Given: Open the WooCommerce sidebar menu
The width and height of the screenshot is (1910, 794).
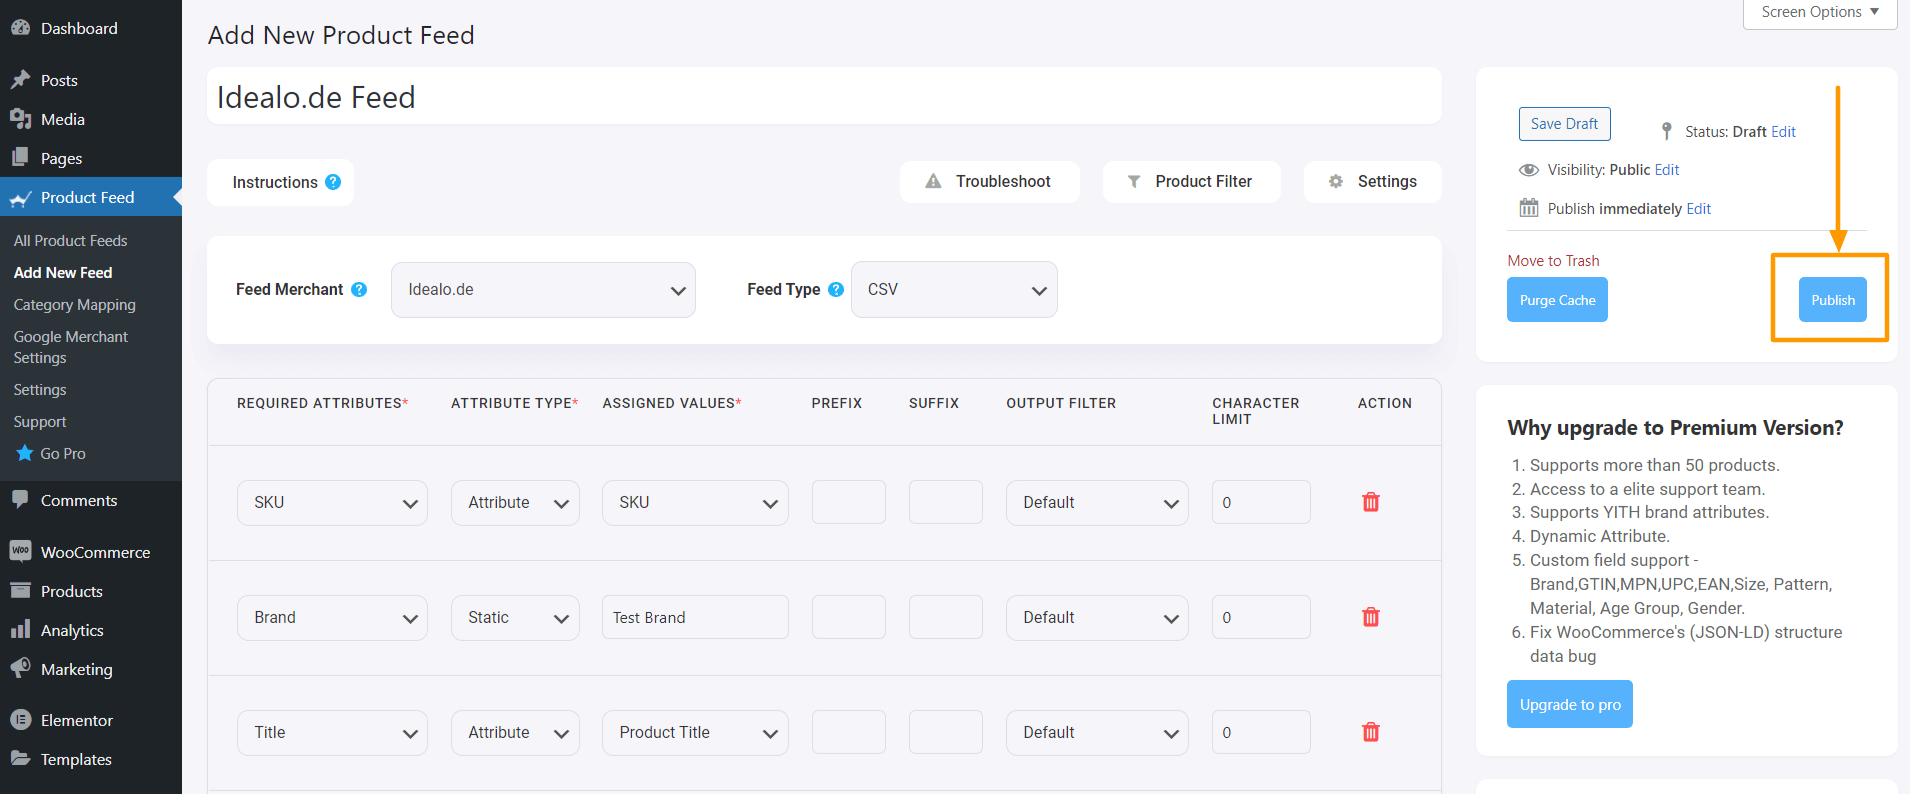Looking at the screenshot, I should [95, 552].
